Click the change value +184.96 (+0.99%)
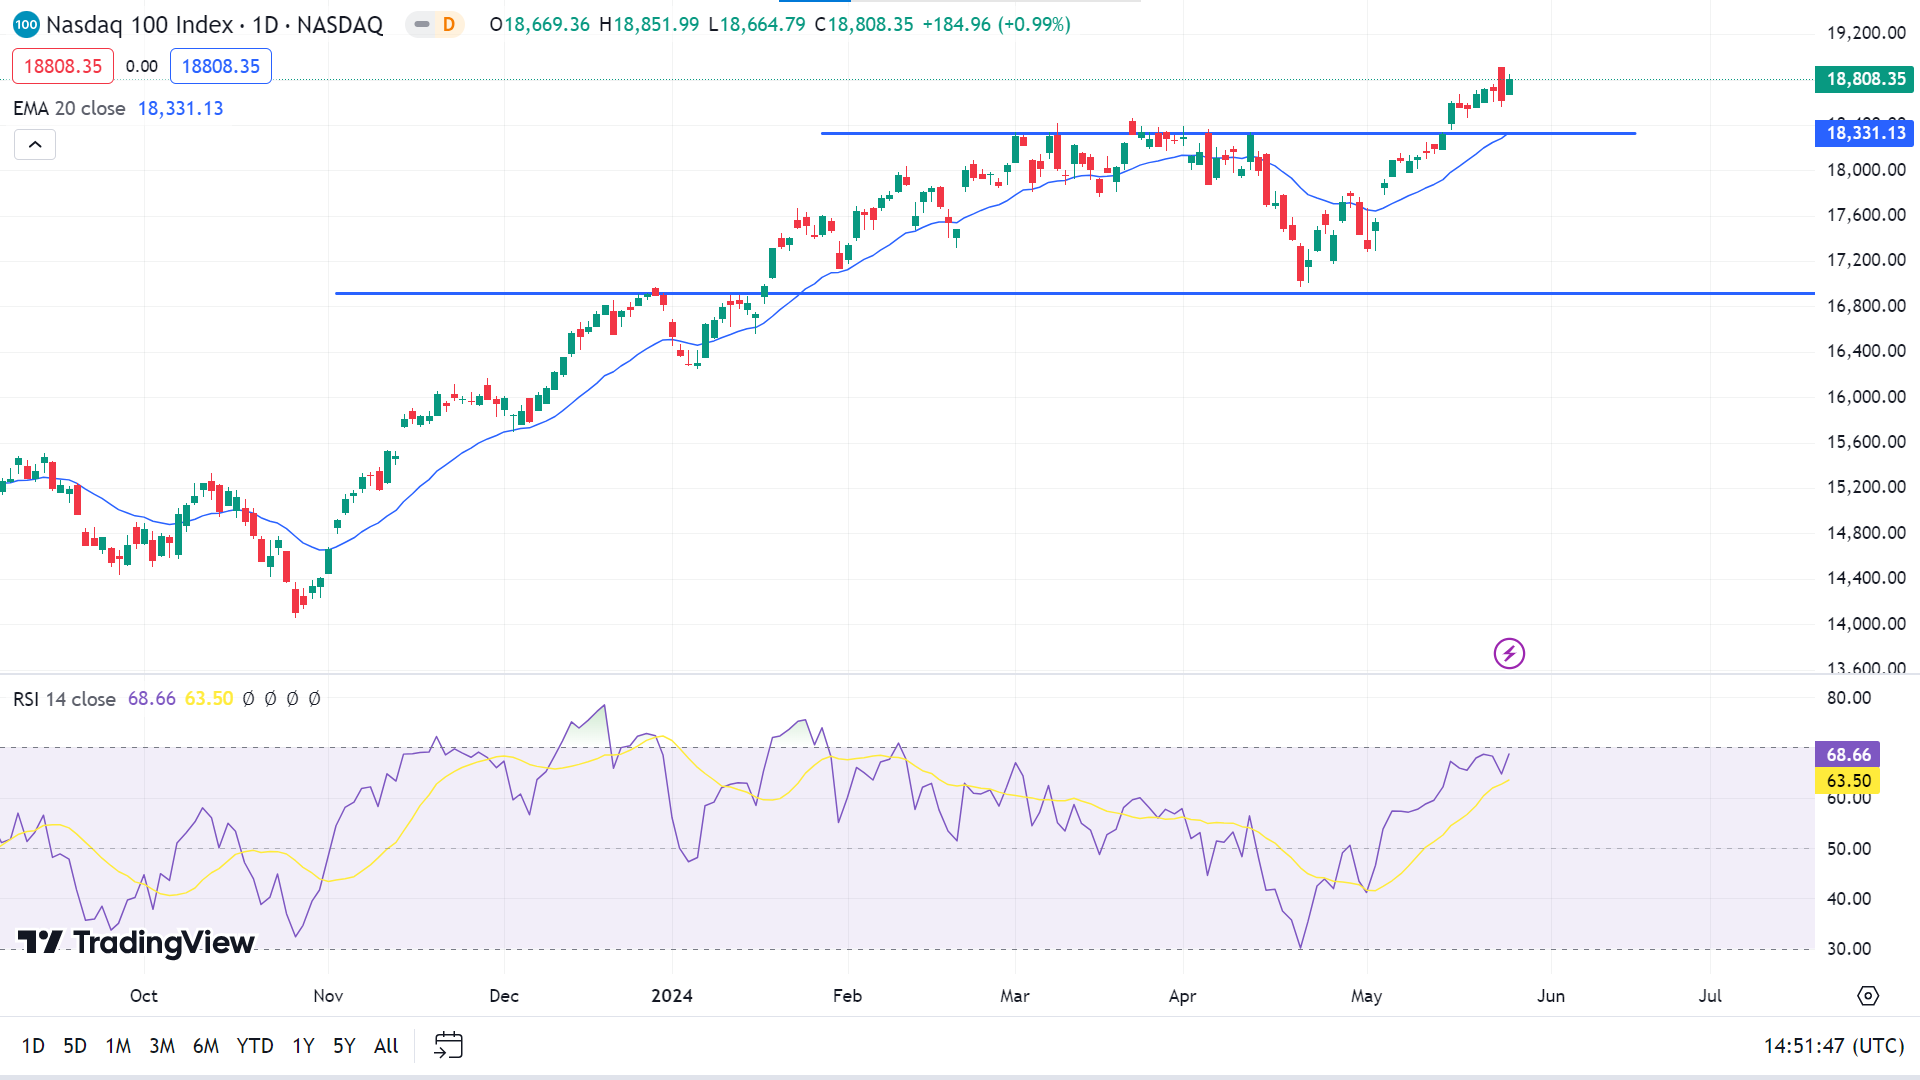1920x1080 pixels. point(996,24)
